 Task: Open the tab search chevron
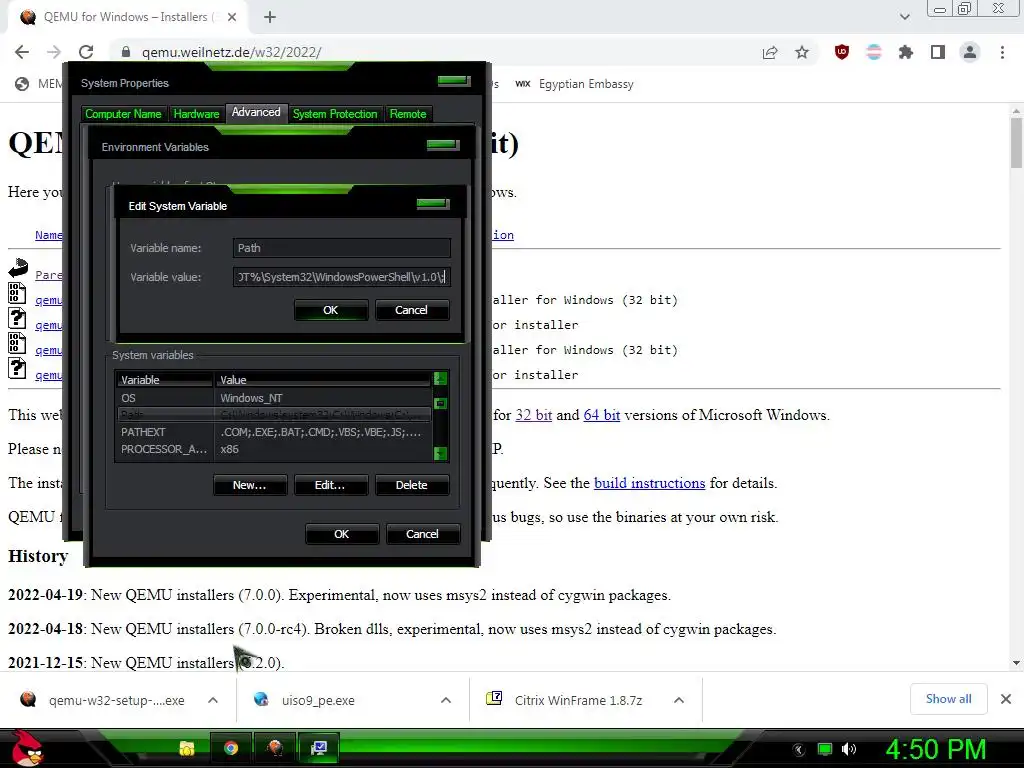904,17
